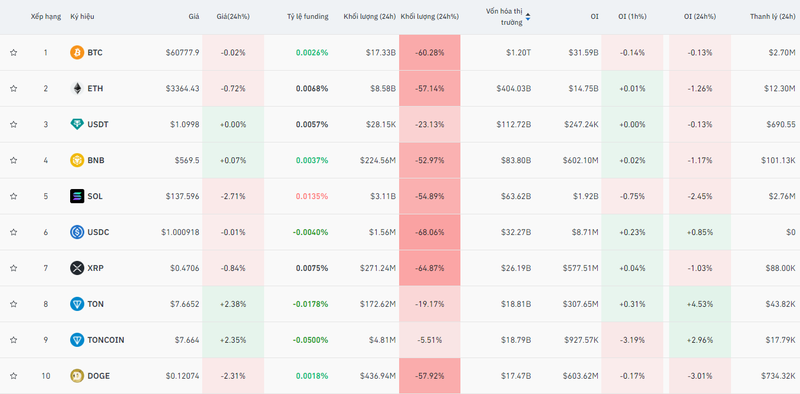Click the Solana logo icon
This screenshot has width=800, height=394.
point(77,196)
